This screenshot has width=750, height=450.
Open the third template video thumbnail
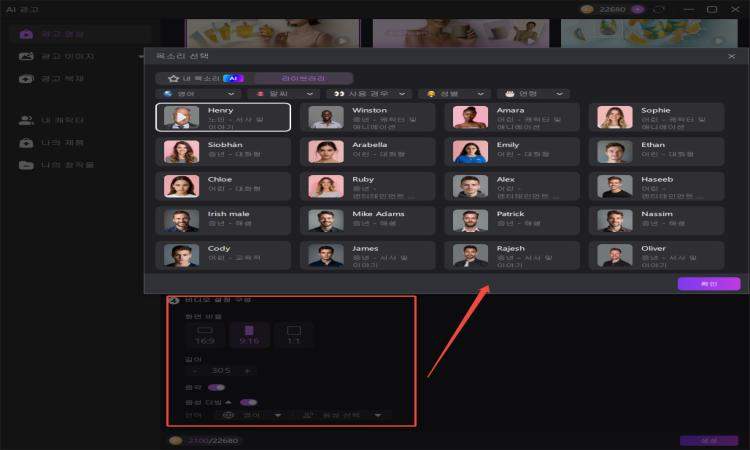point(649,33)
